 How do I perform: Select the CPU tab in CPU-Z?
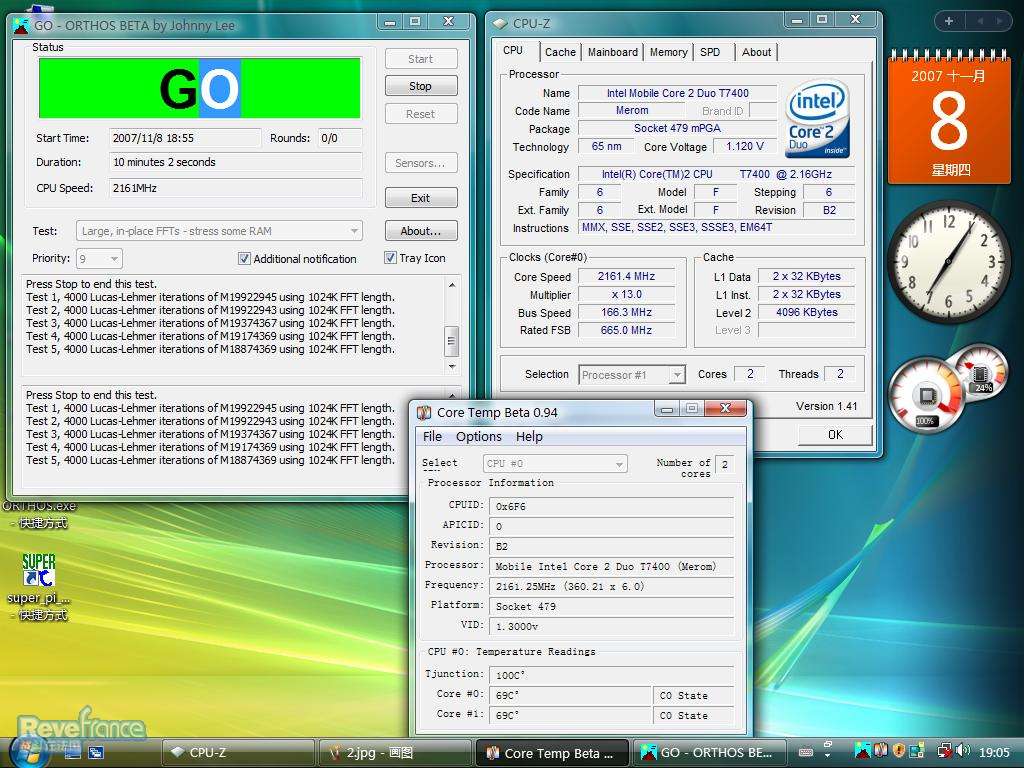[513, 51]
